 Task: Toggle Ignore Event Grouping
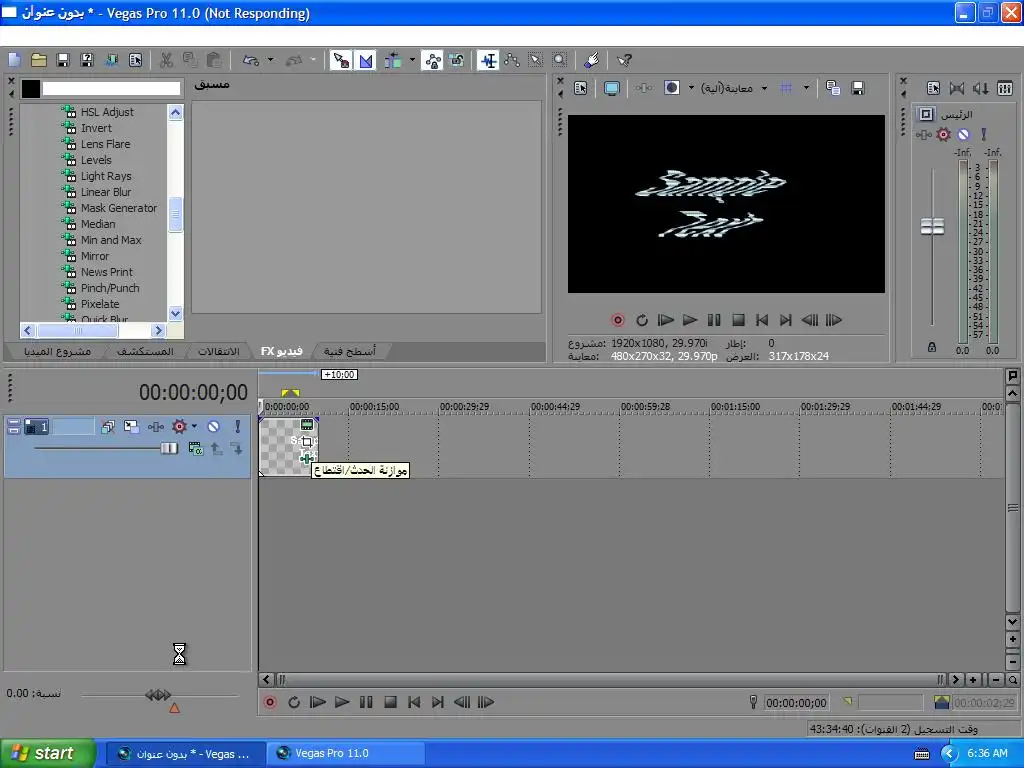456,60
